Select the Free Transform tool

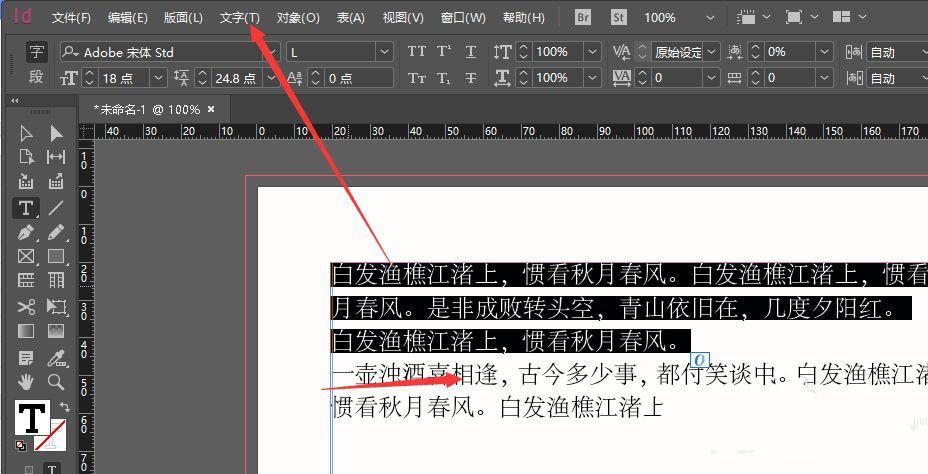(x=56, y=307)
